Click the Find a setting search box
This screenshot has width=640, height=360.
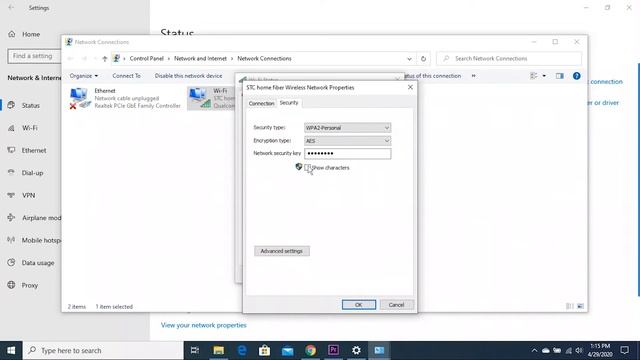(x=34, y=56)
